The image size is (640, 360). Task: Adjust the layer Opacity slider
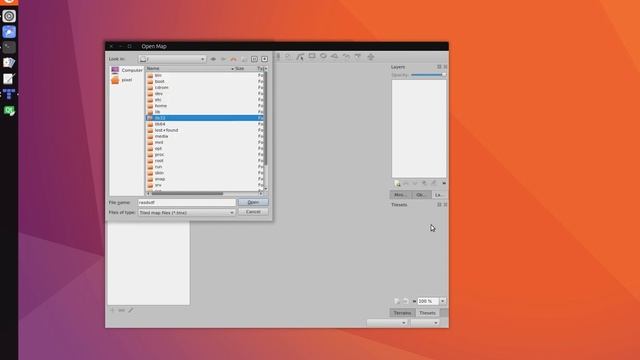tap(429, 75)
